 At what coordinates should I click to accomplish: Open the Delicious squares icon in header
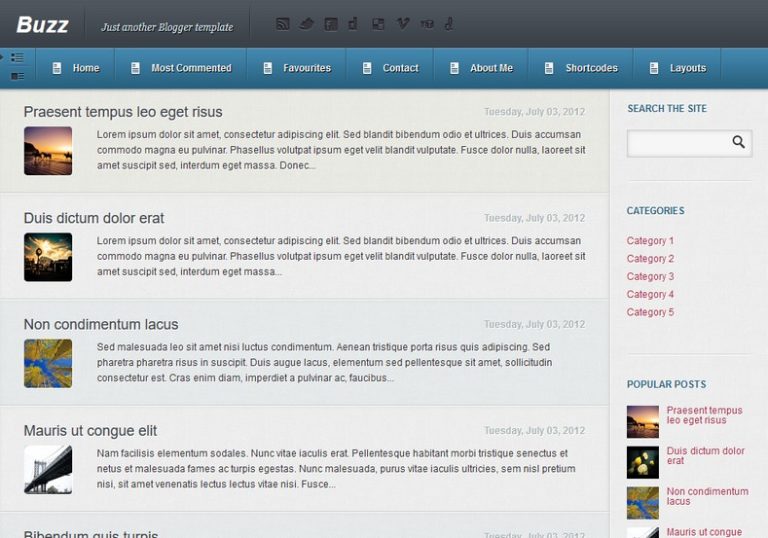378,24
